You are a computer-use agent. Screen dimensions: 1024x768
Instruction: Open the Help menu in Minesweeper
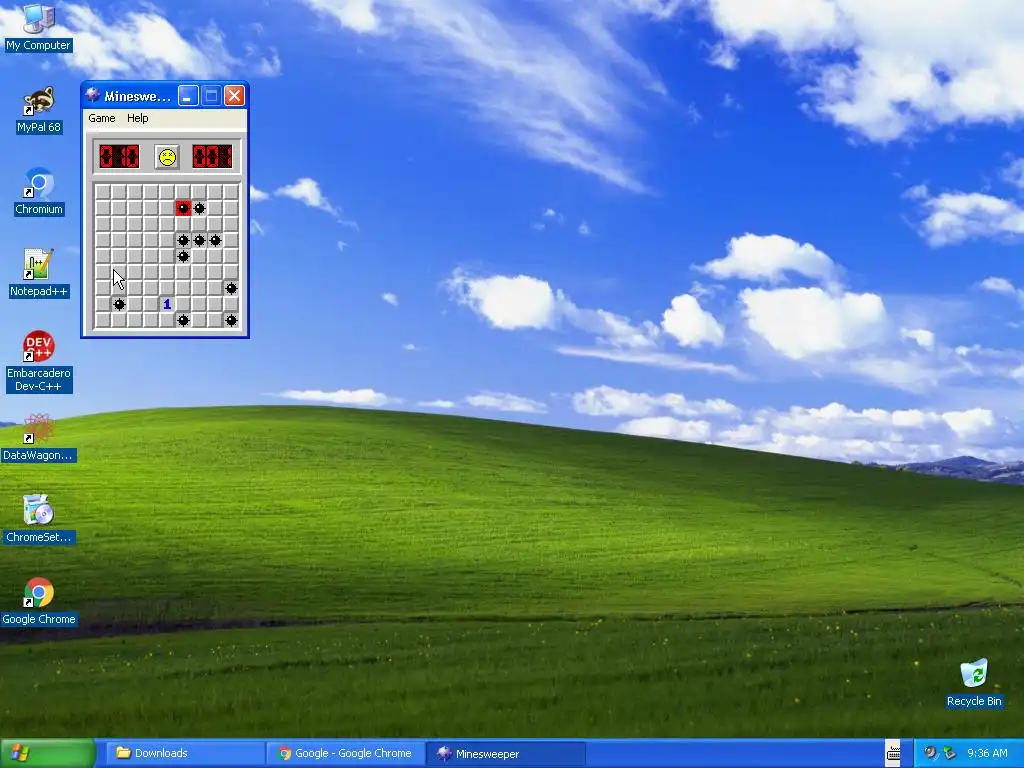[x=137, y=118]
